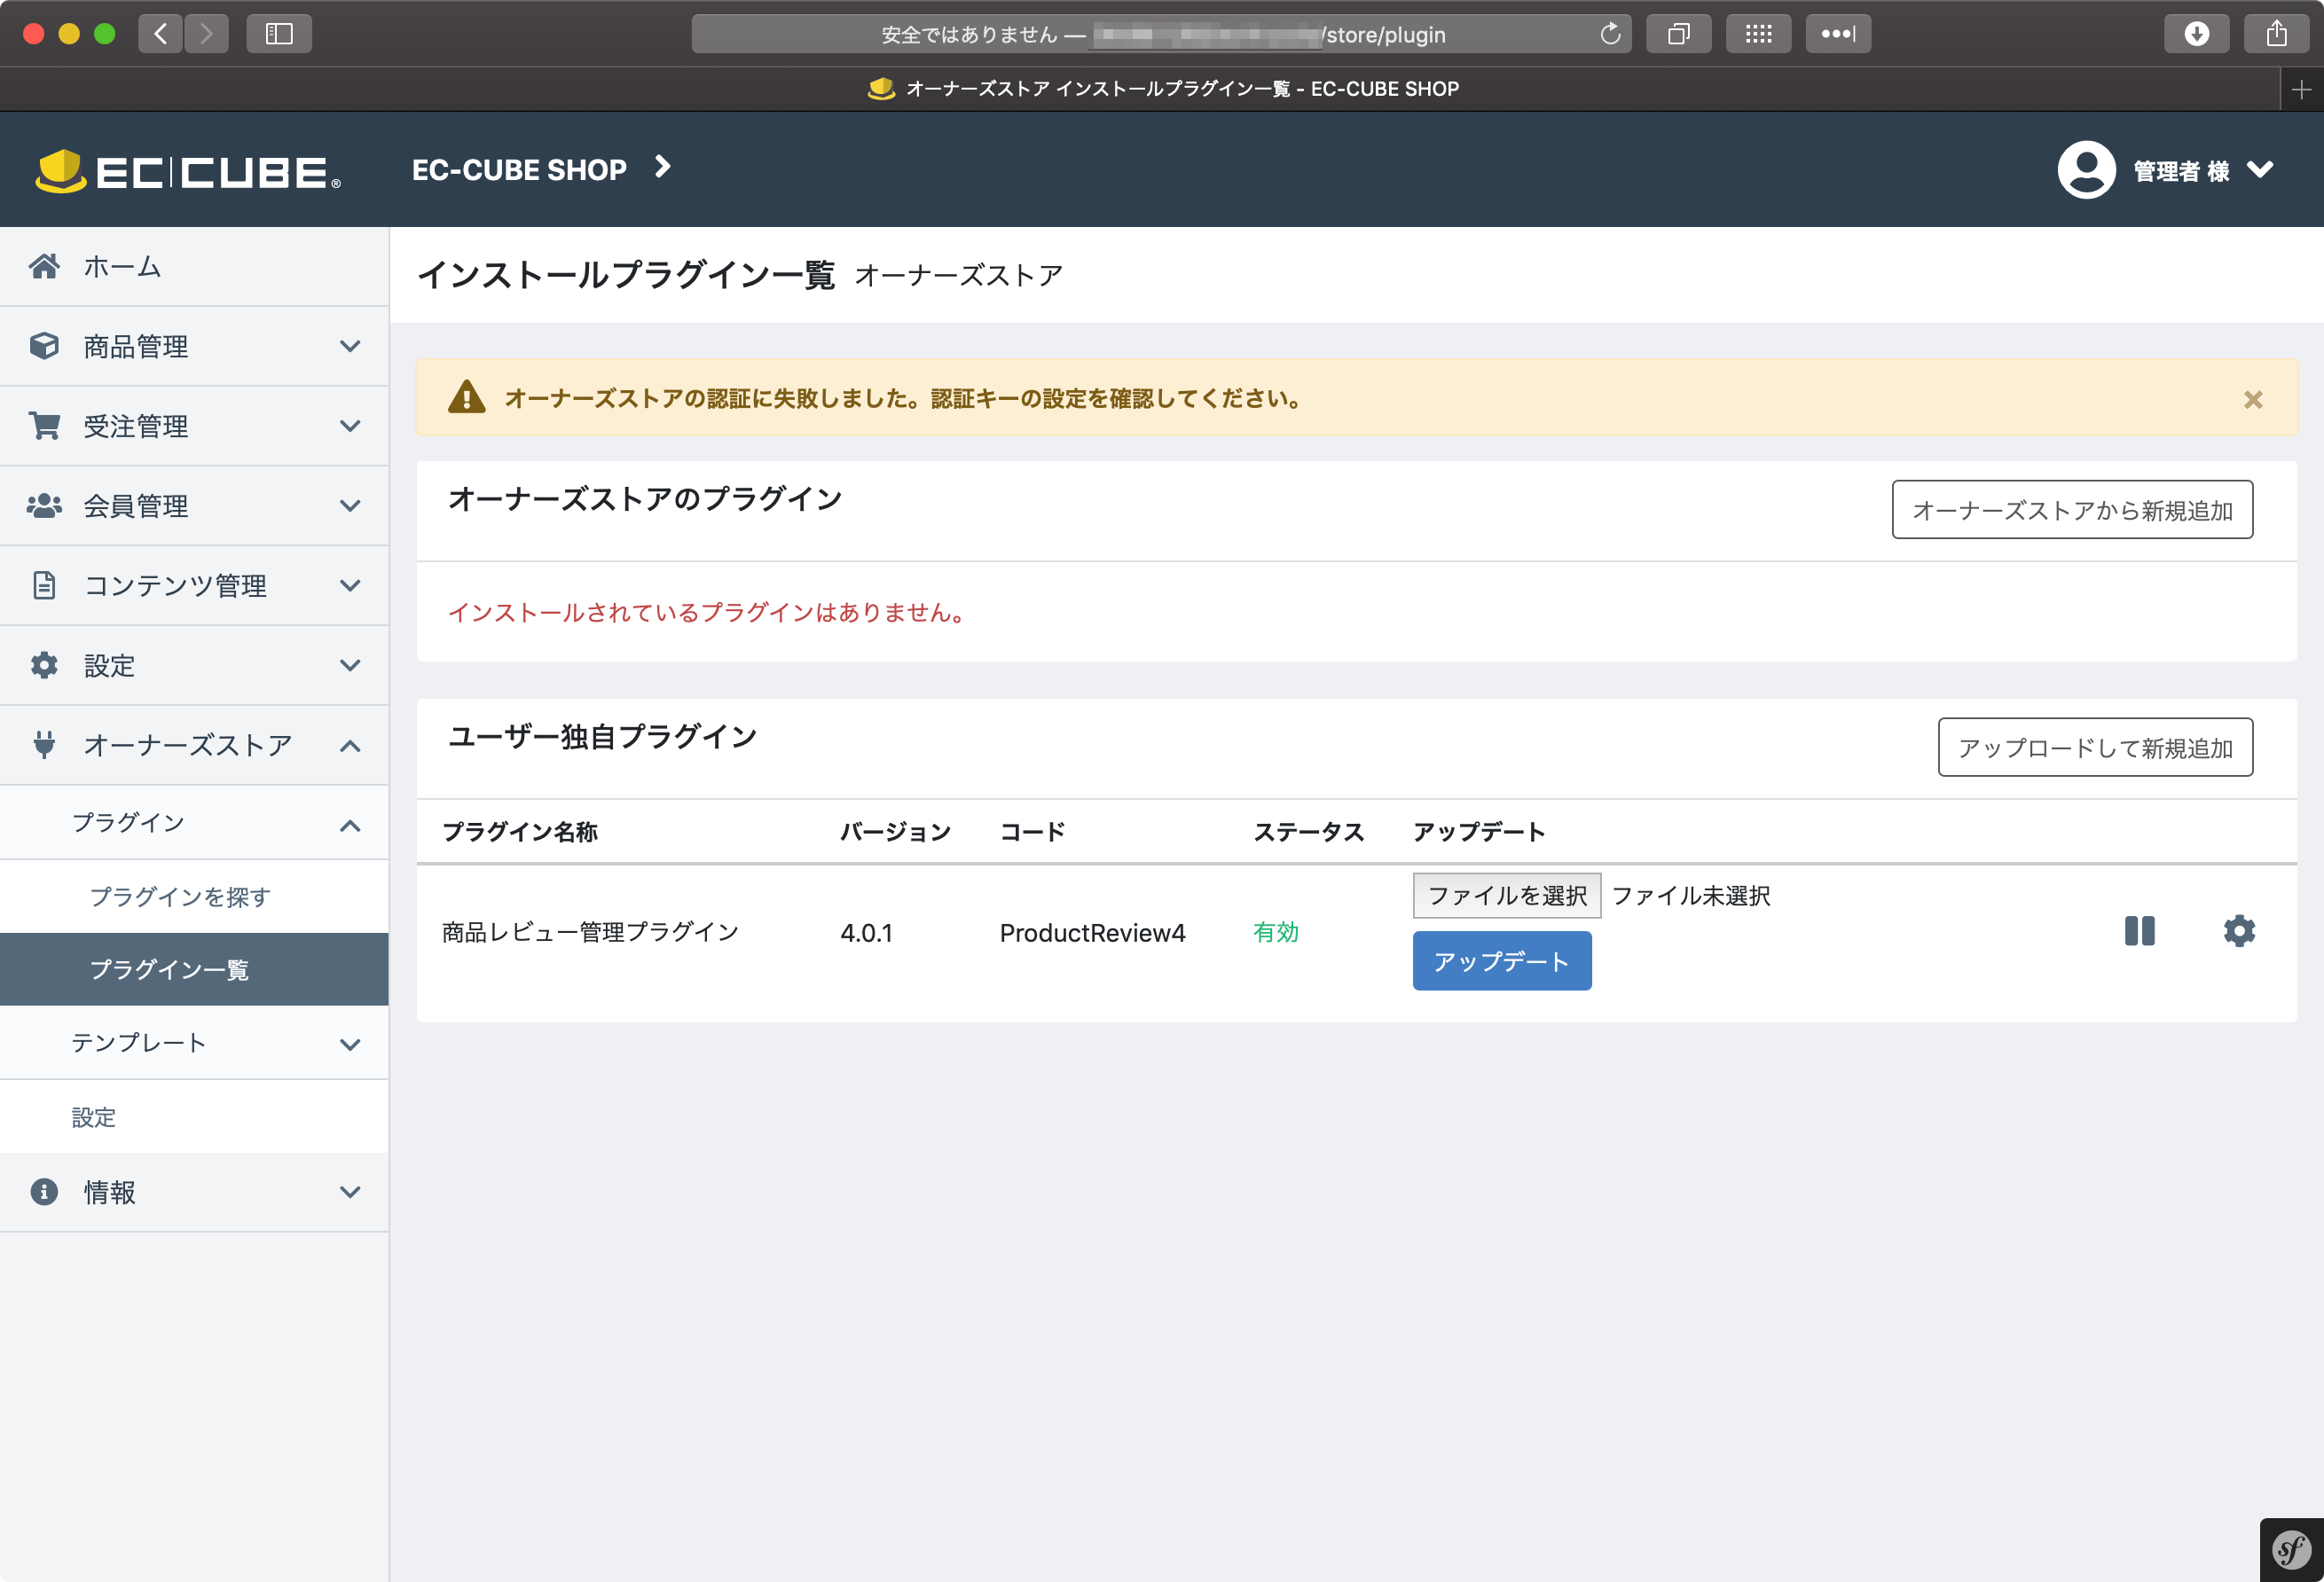Screen dimensions: 2324x1582
Task: Click Safari's reload page icon
Action: [x=1610, y=34]
